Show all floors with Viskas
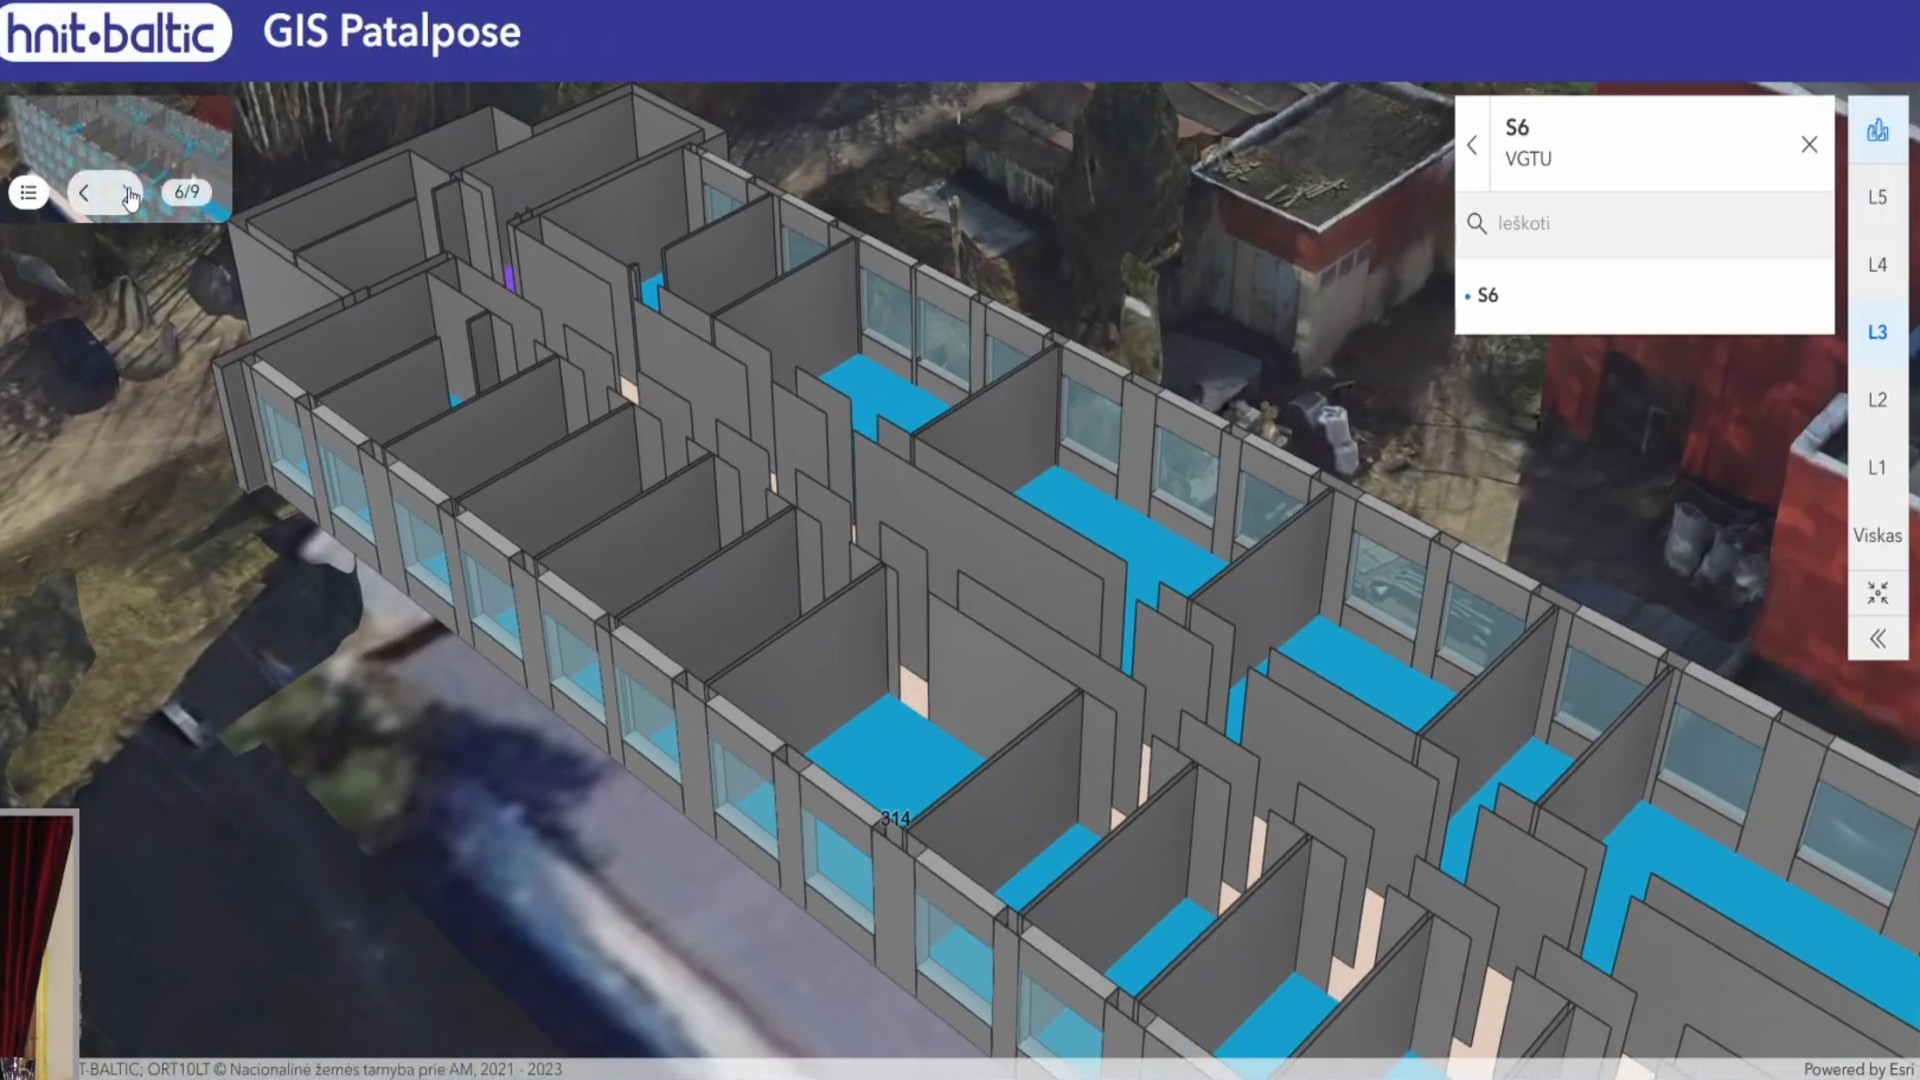Image resolution: width=1920 pixels, height=1080 pixels. [x=1877, y=535]
